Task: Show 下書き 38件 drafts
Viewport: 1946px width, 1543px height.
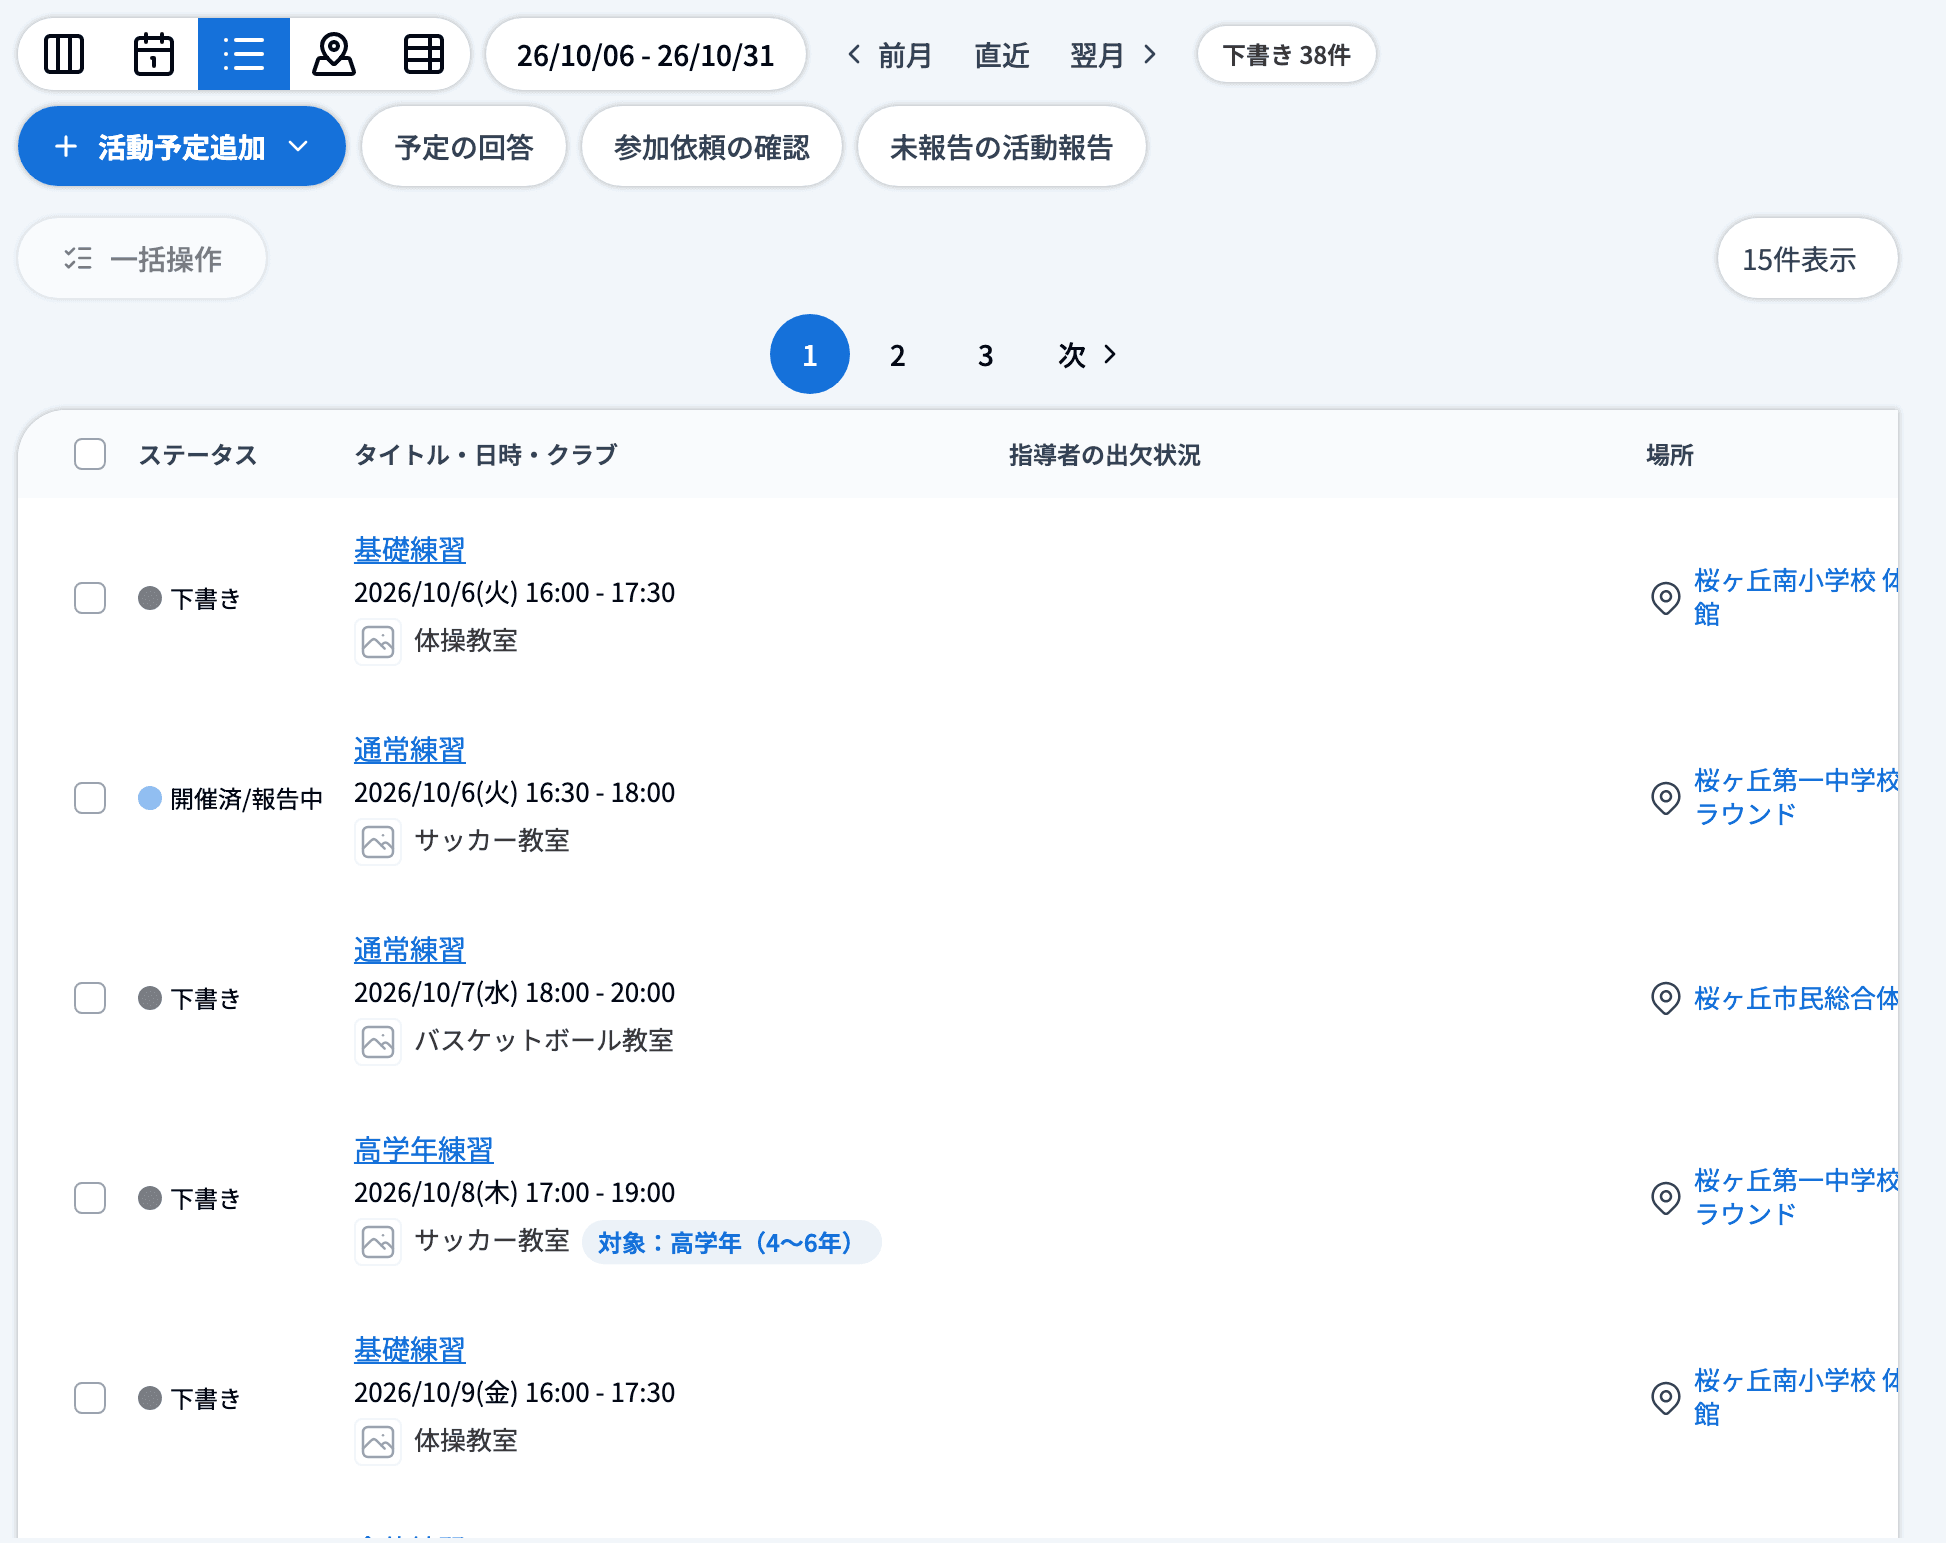Action: [x=1286, y=55]
